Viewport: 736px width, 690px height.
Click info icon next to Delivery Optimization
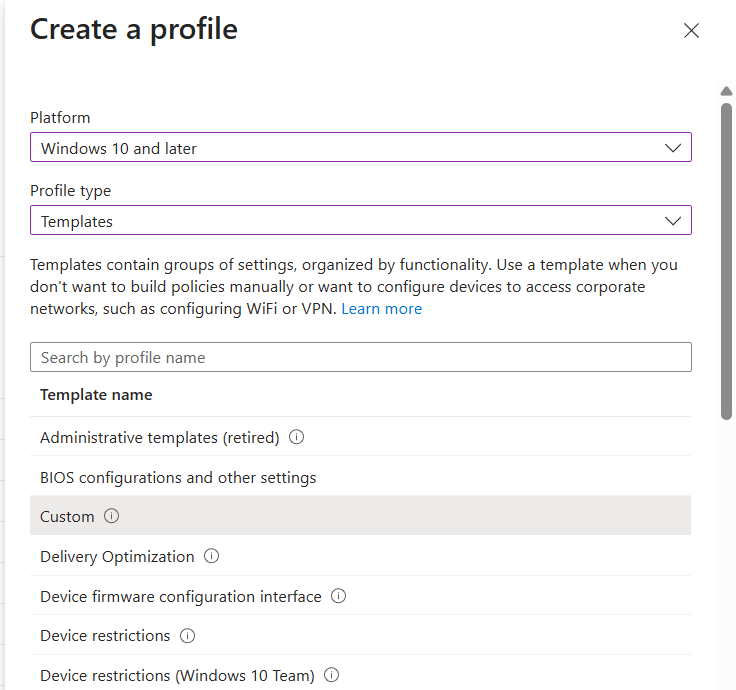(211, 556)
